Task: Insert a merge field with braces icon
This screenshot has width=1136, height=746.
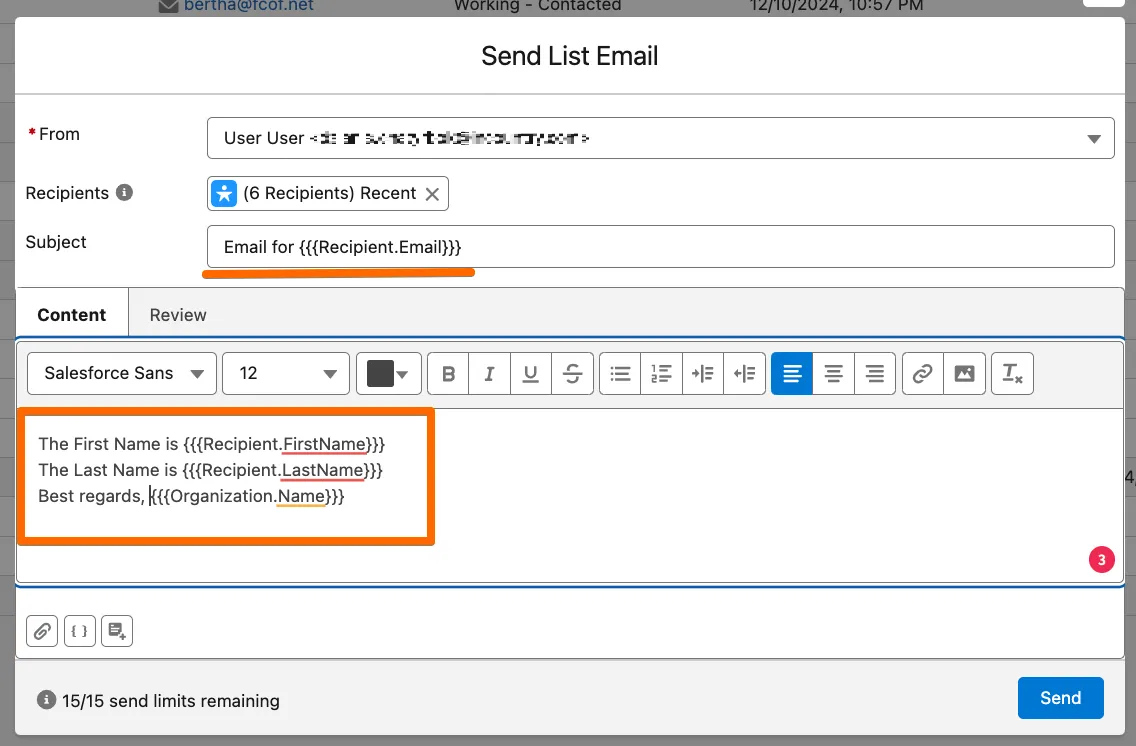Action: point(80,631)
